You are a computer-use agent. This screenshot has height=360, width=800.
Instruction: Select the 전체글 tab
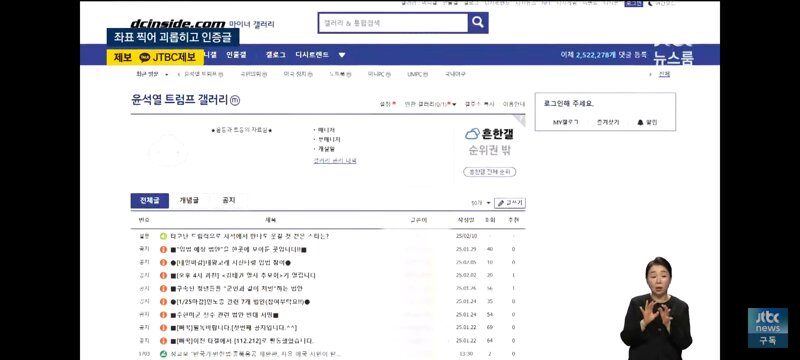pyautogui.click(x=149, y=200)
